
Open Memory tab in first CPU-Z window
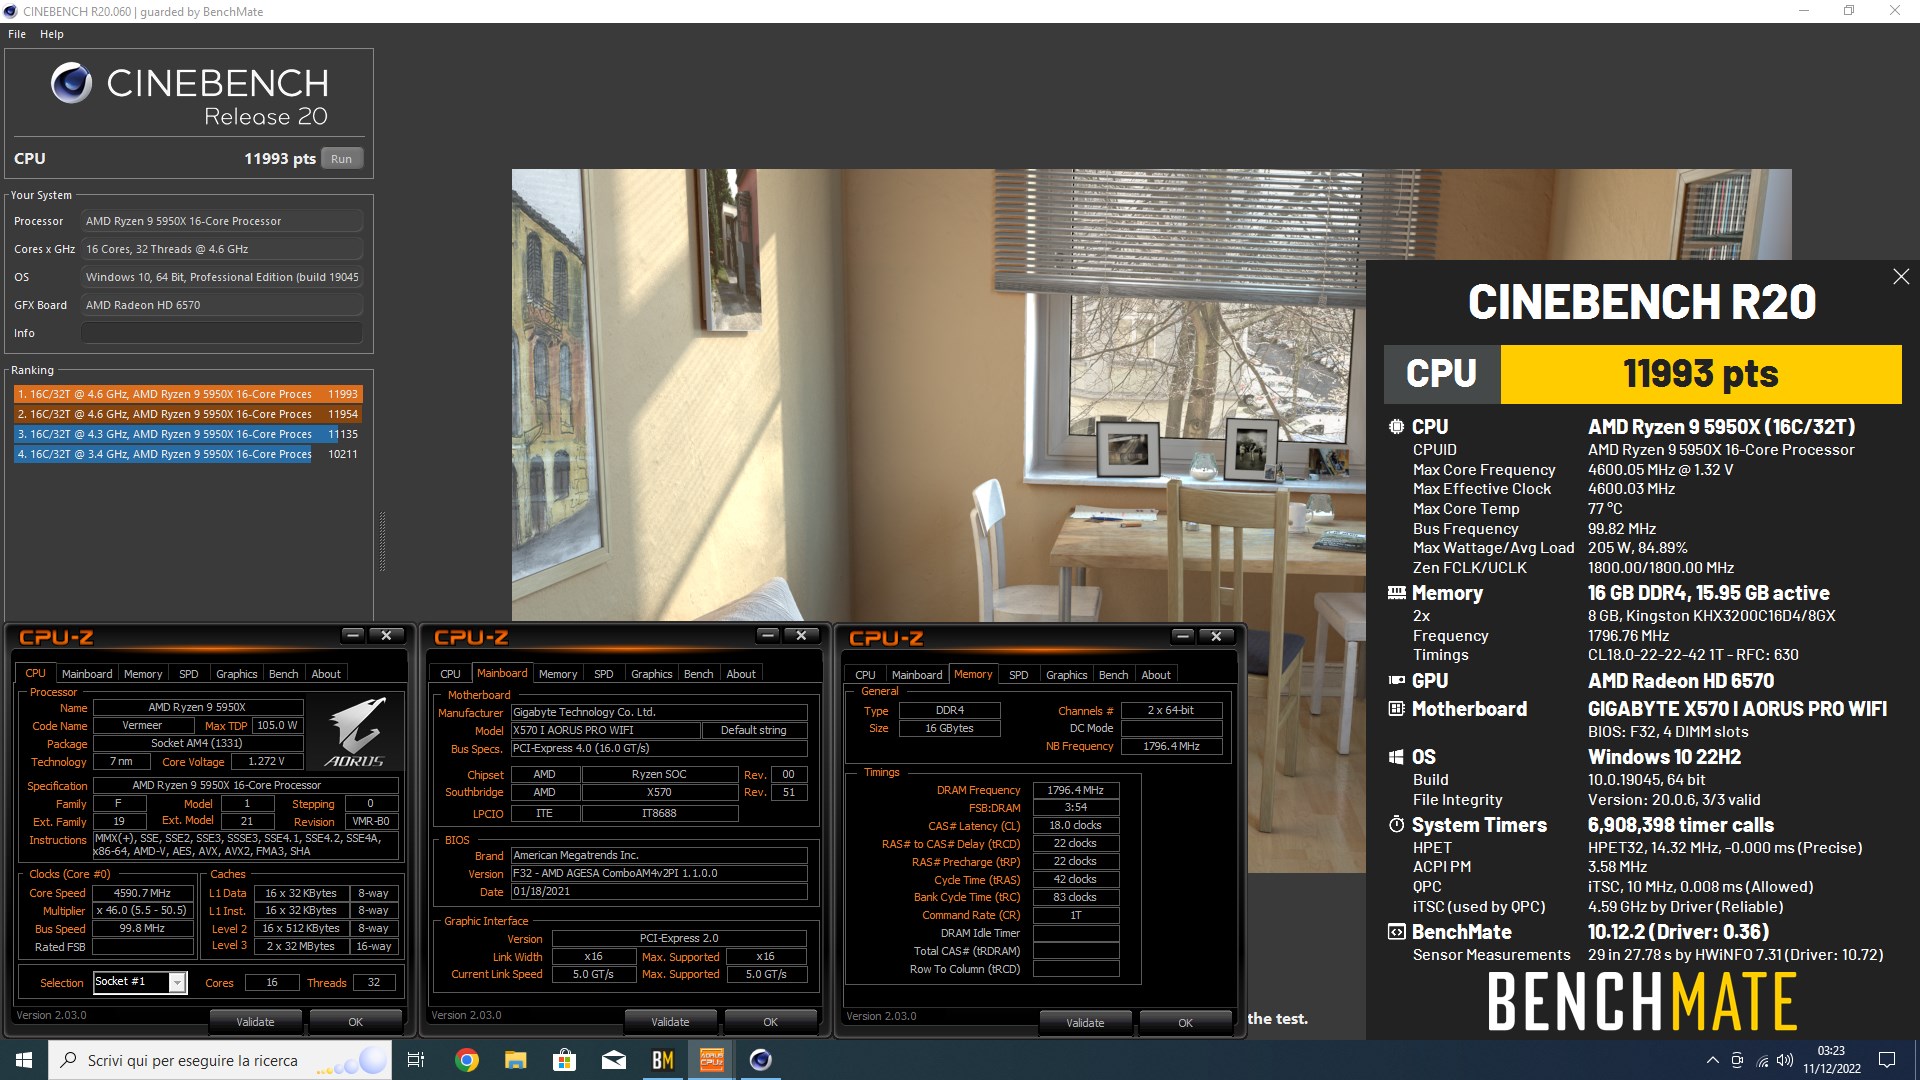point(143,674)
